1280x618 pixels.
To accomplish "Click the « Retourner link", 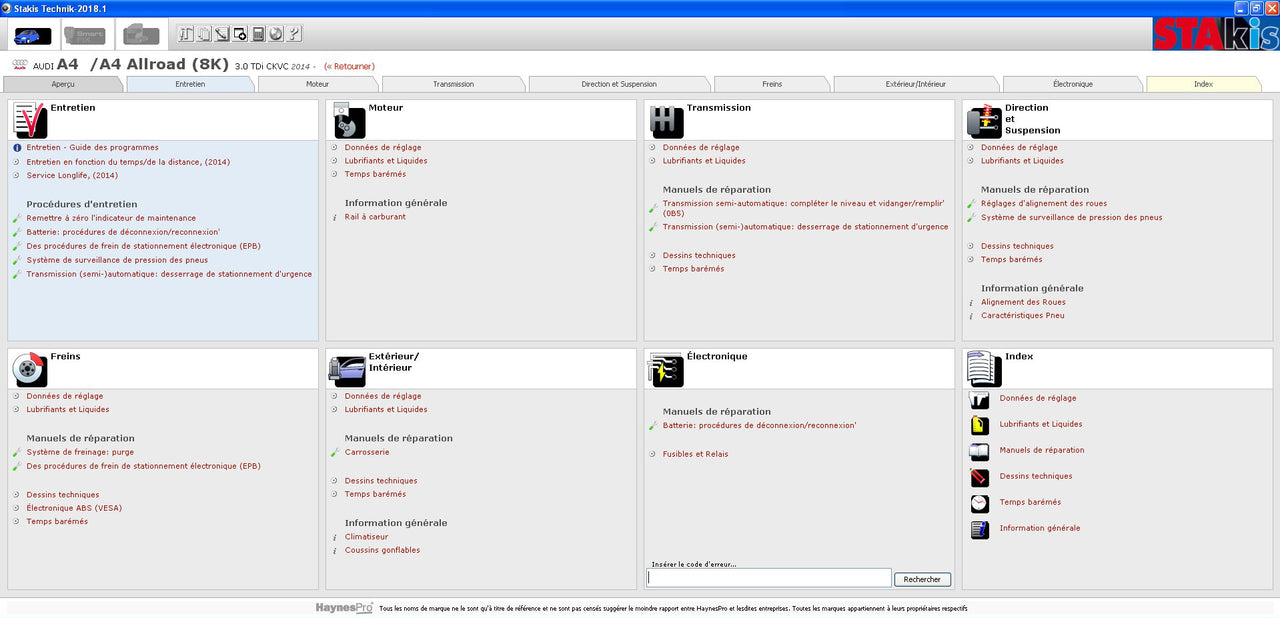I will click(x=349, y=67).
